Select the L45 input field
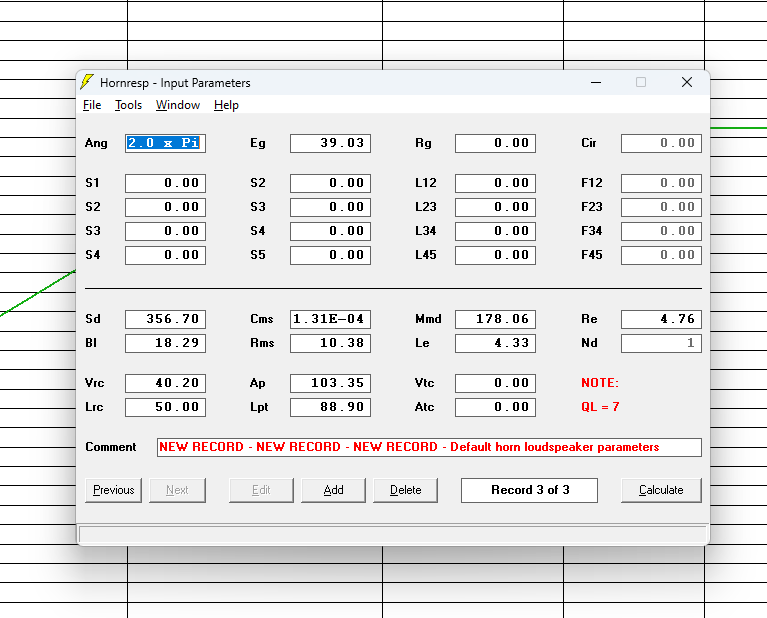This screenshot has height=618, width=767. (x=495, y=255)
